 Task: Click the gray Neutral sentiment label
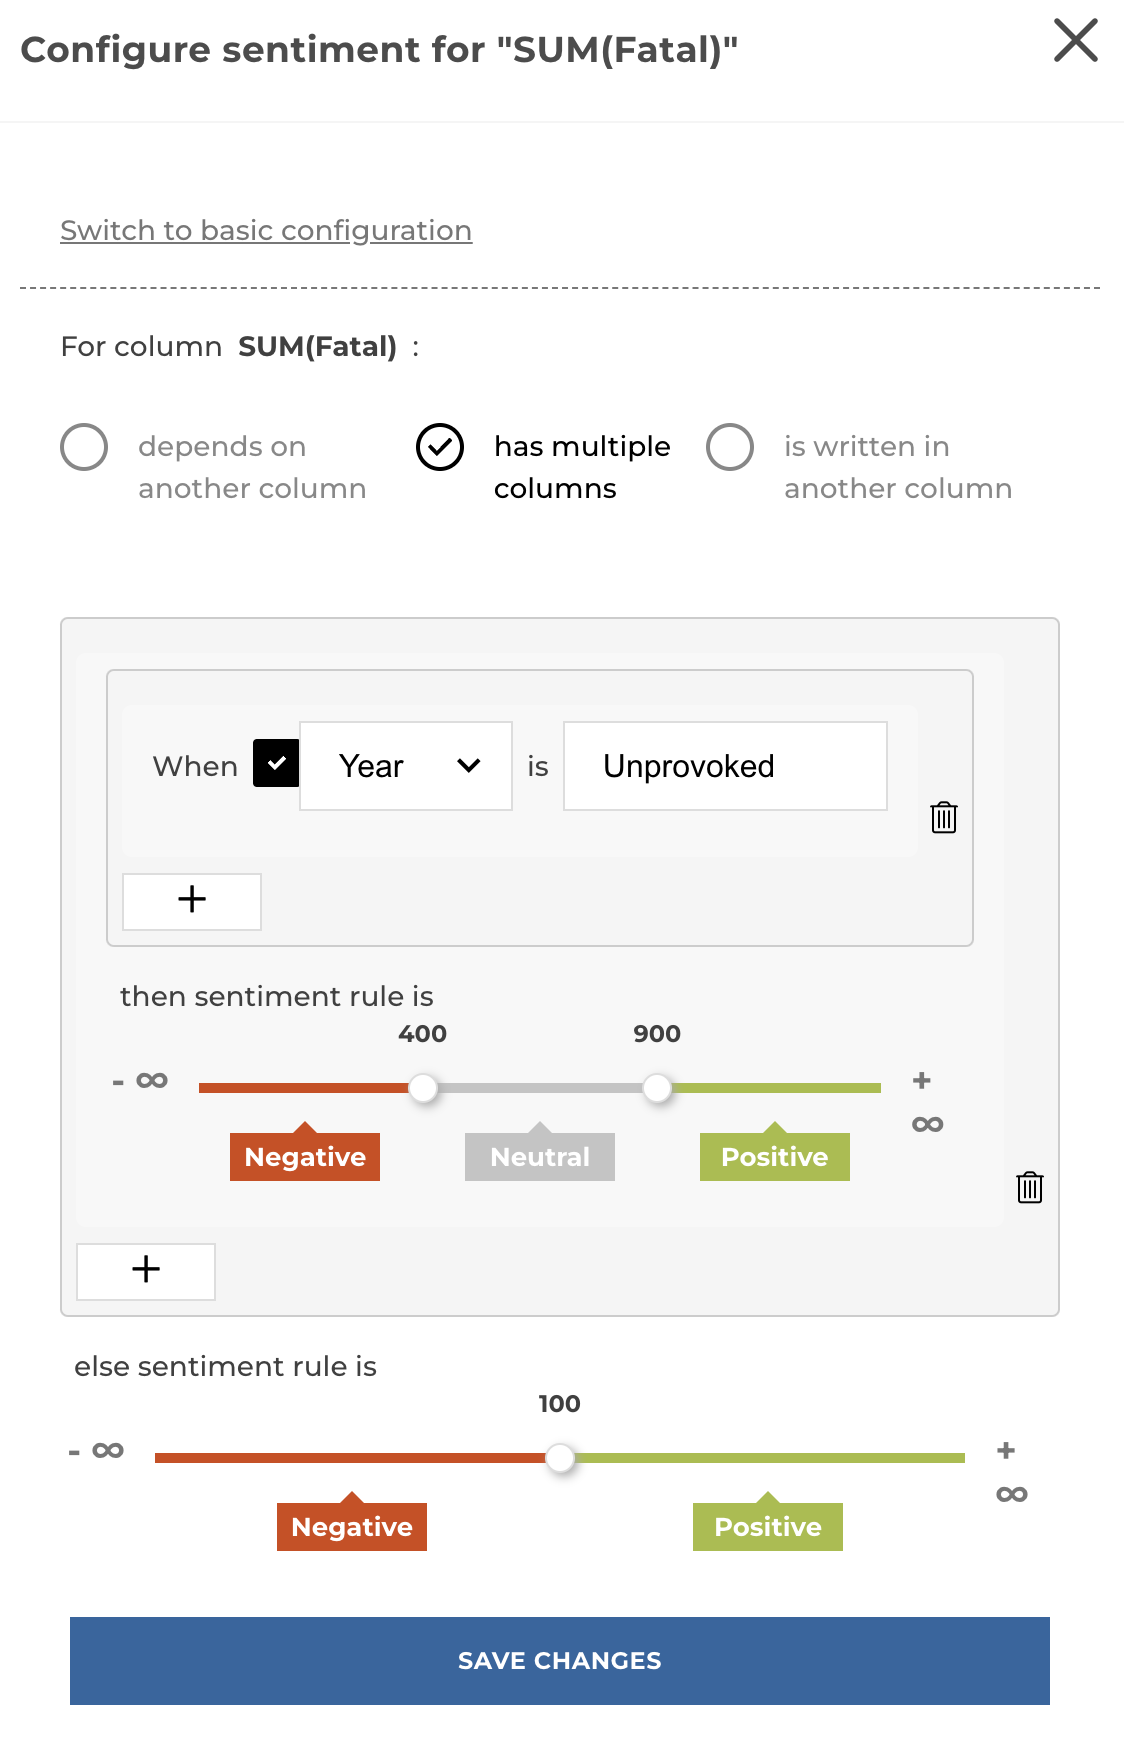[x=540, y=1157]
